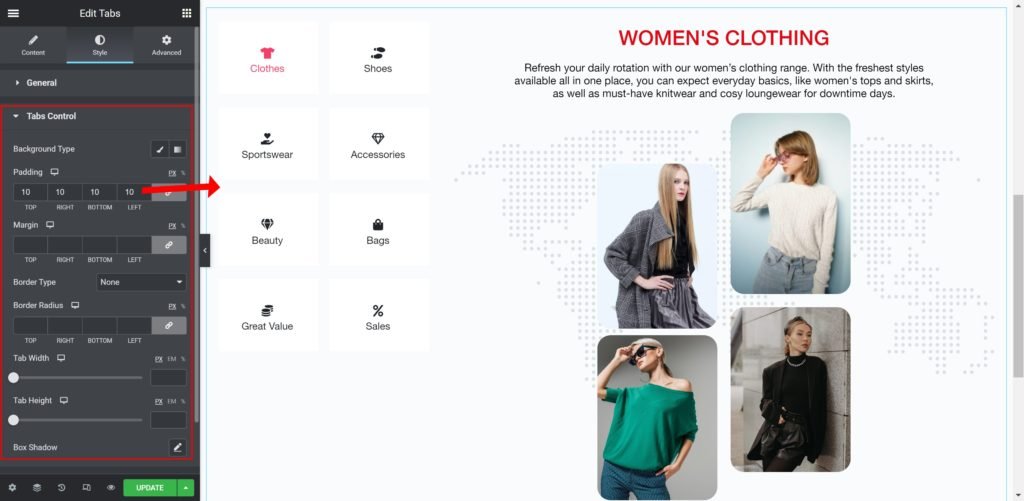Edit Box Shadow with pencil icon
The width and height of the screenshot is (1024, 501).
(178, 447)
